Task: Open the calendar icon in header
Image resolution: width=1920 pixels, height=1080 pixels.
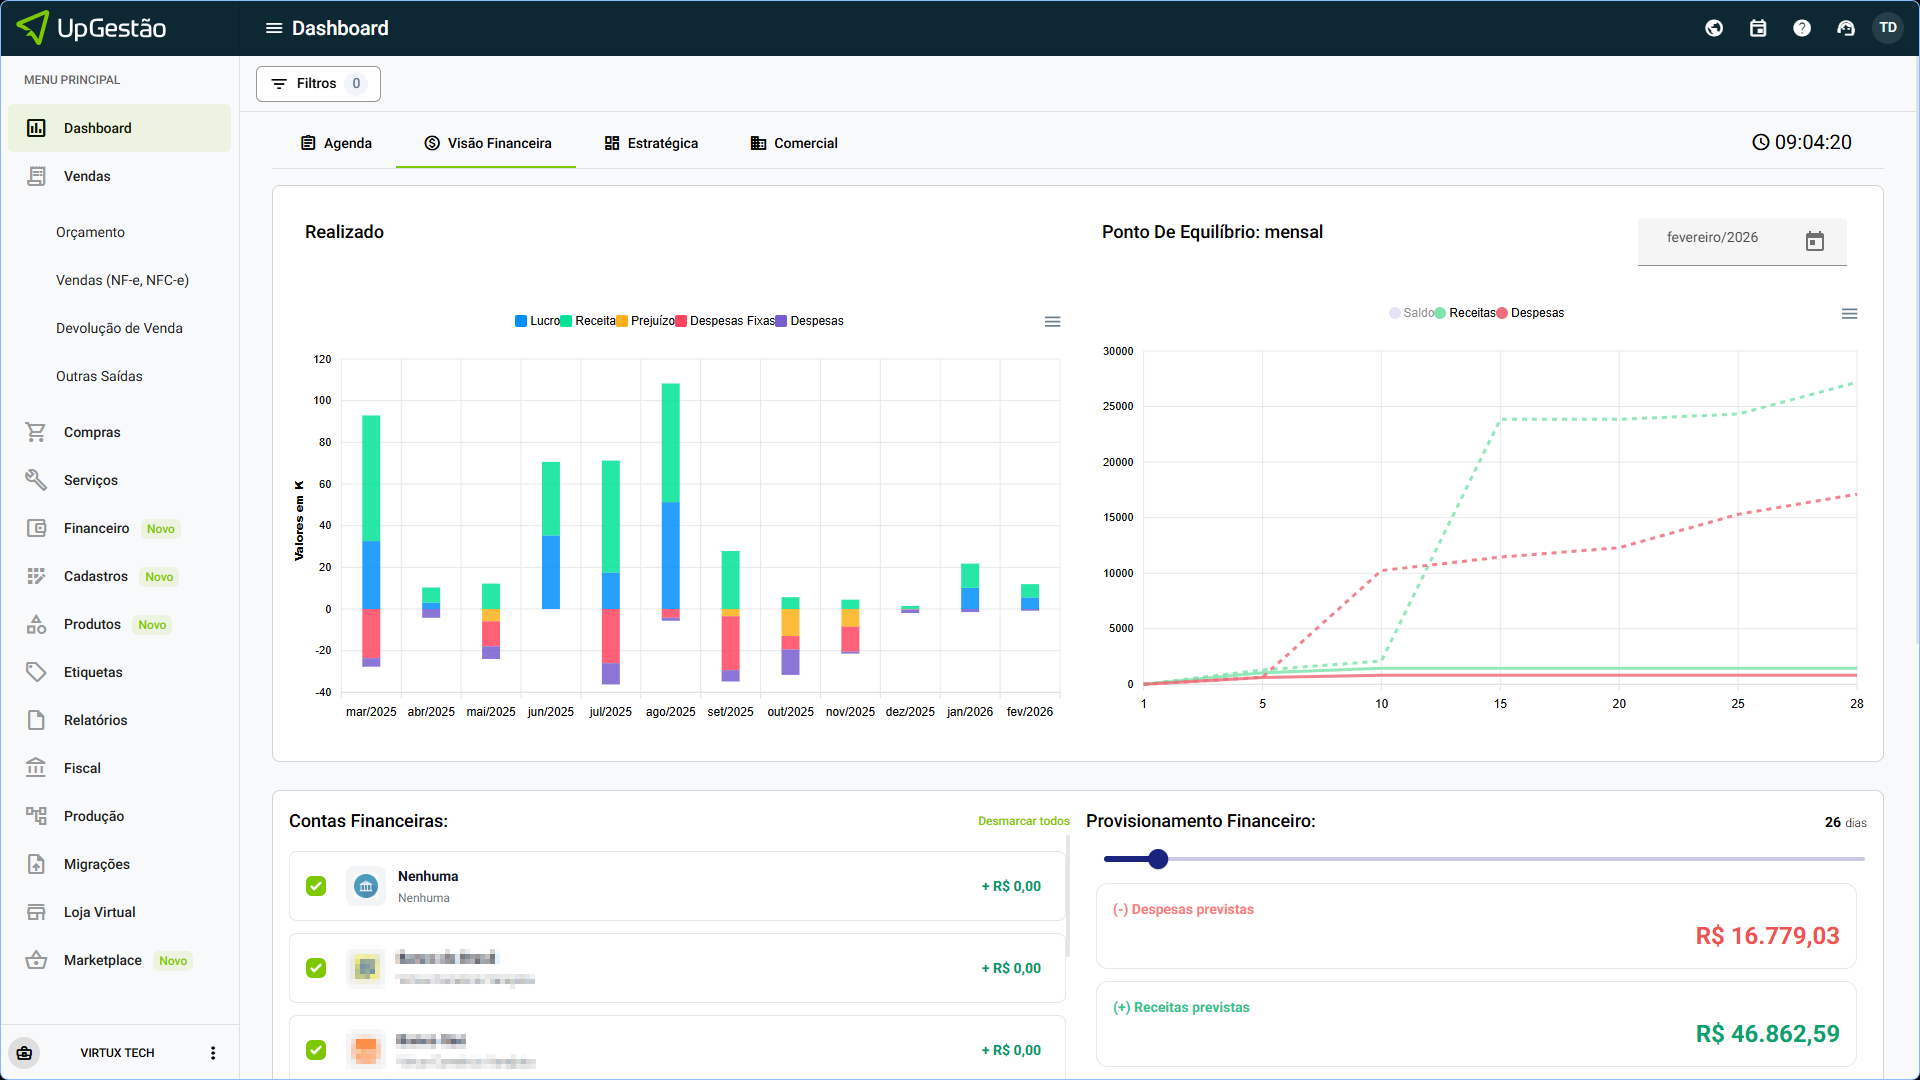Action: pyautogui.click(x=1758, y=28)
